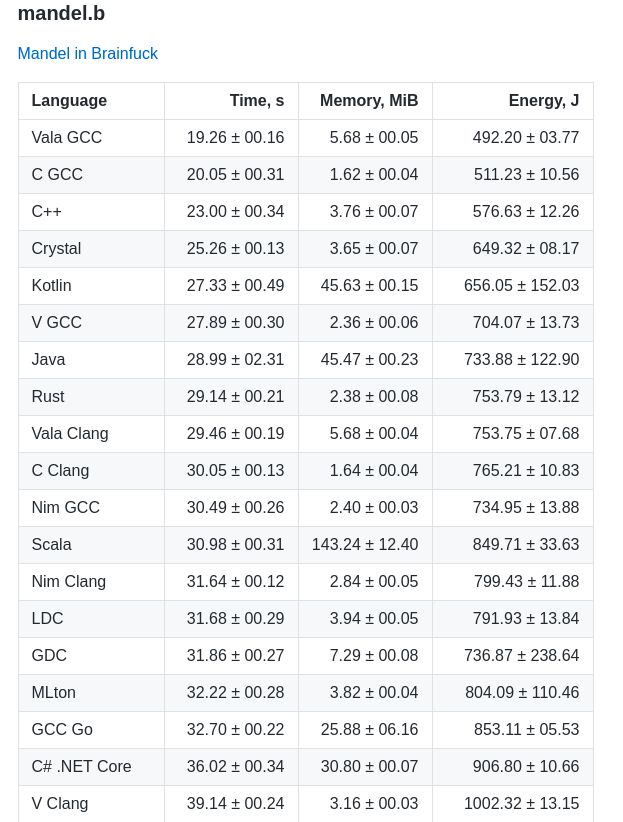Open the Mandel in Brainfuck link
Screen dimensions: 623x822
click(88, 53)
